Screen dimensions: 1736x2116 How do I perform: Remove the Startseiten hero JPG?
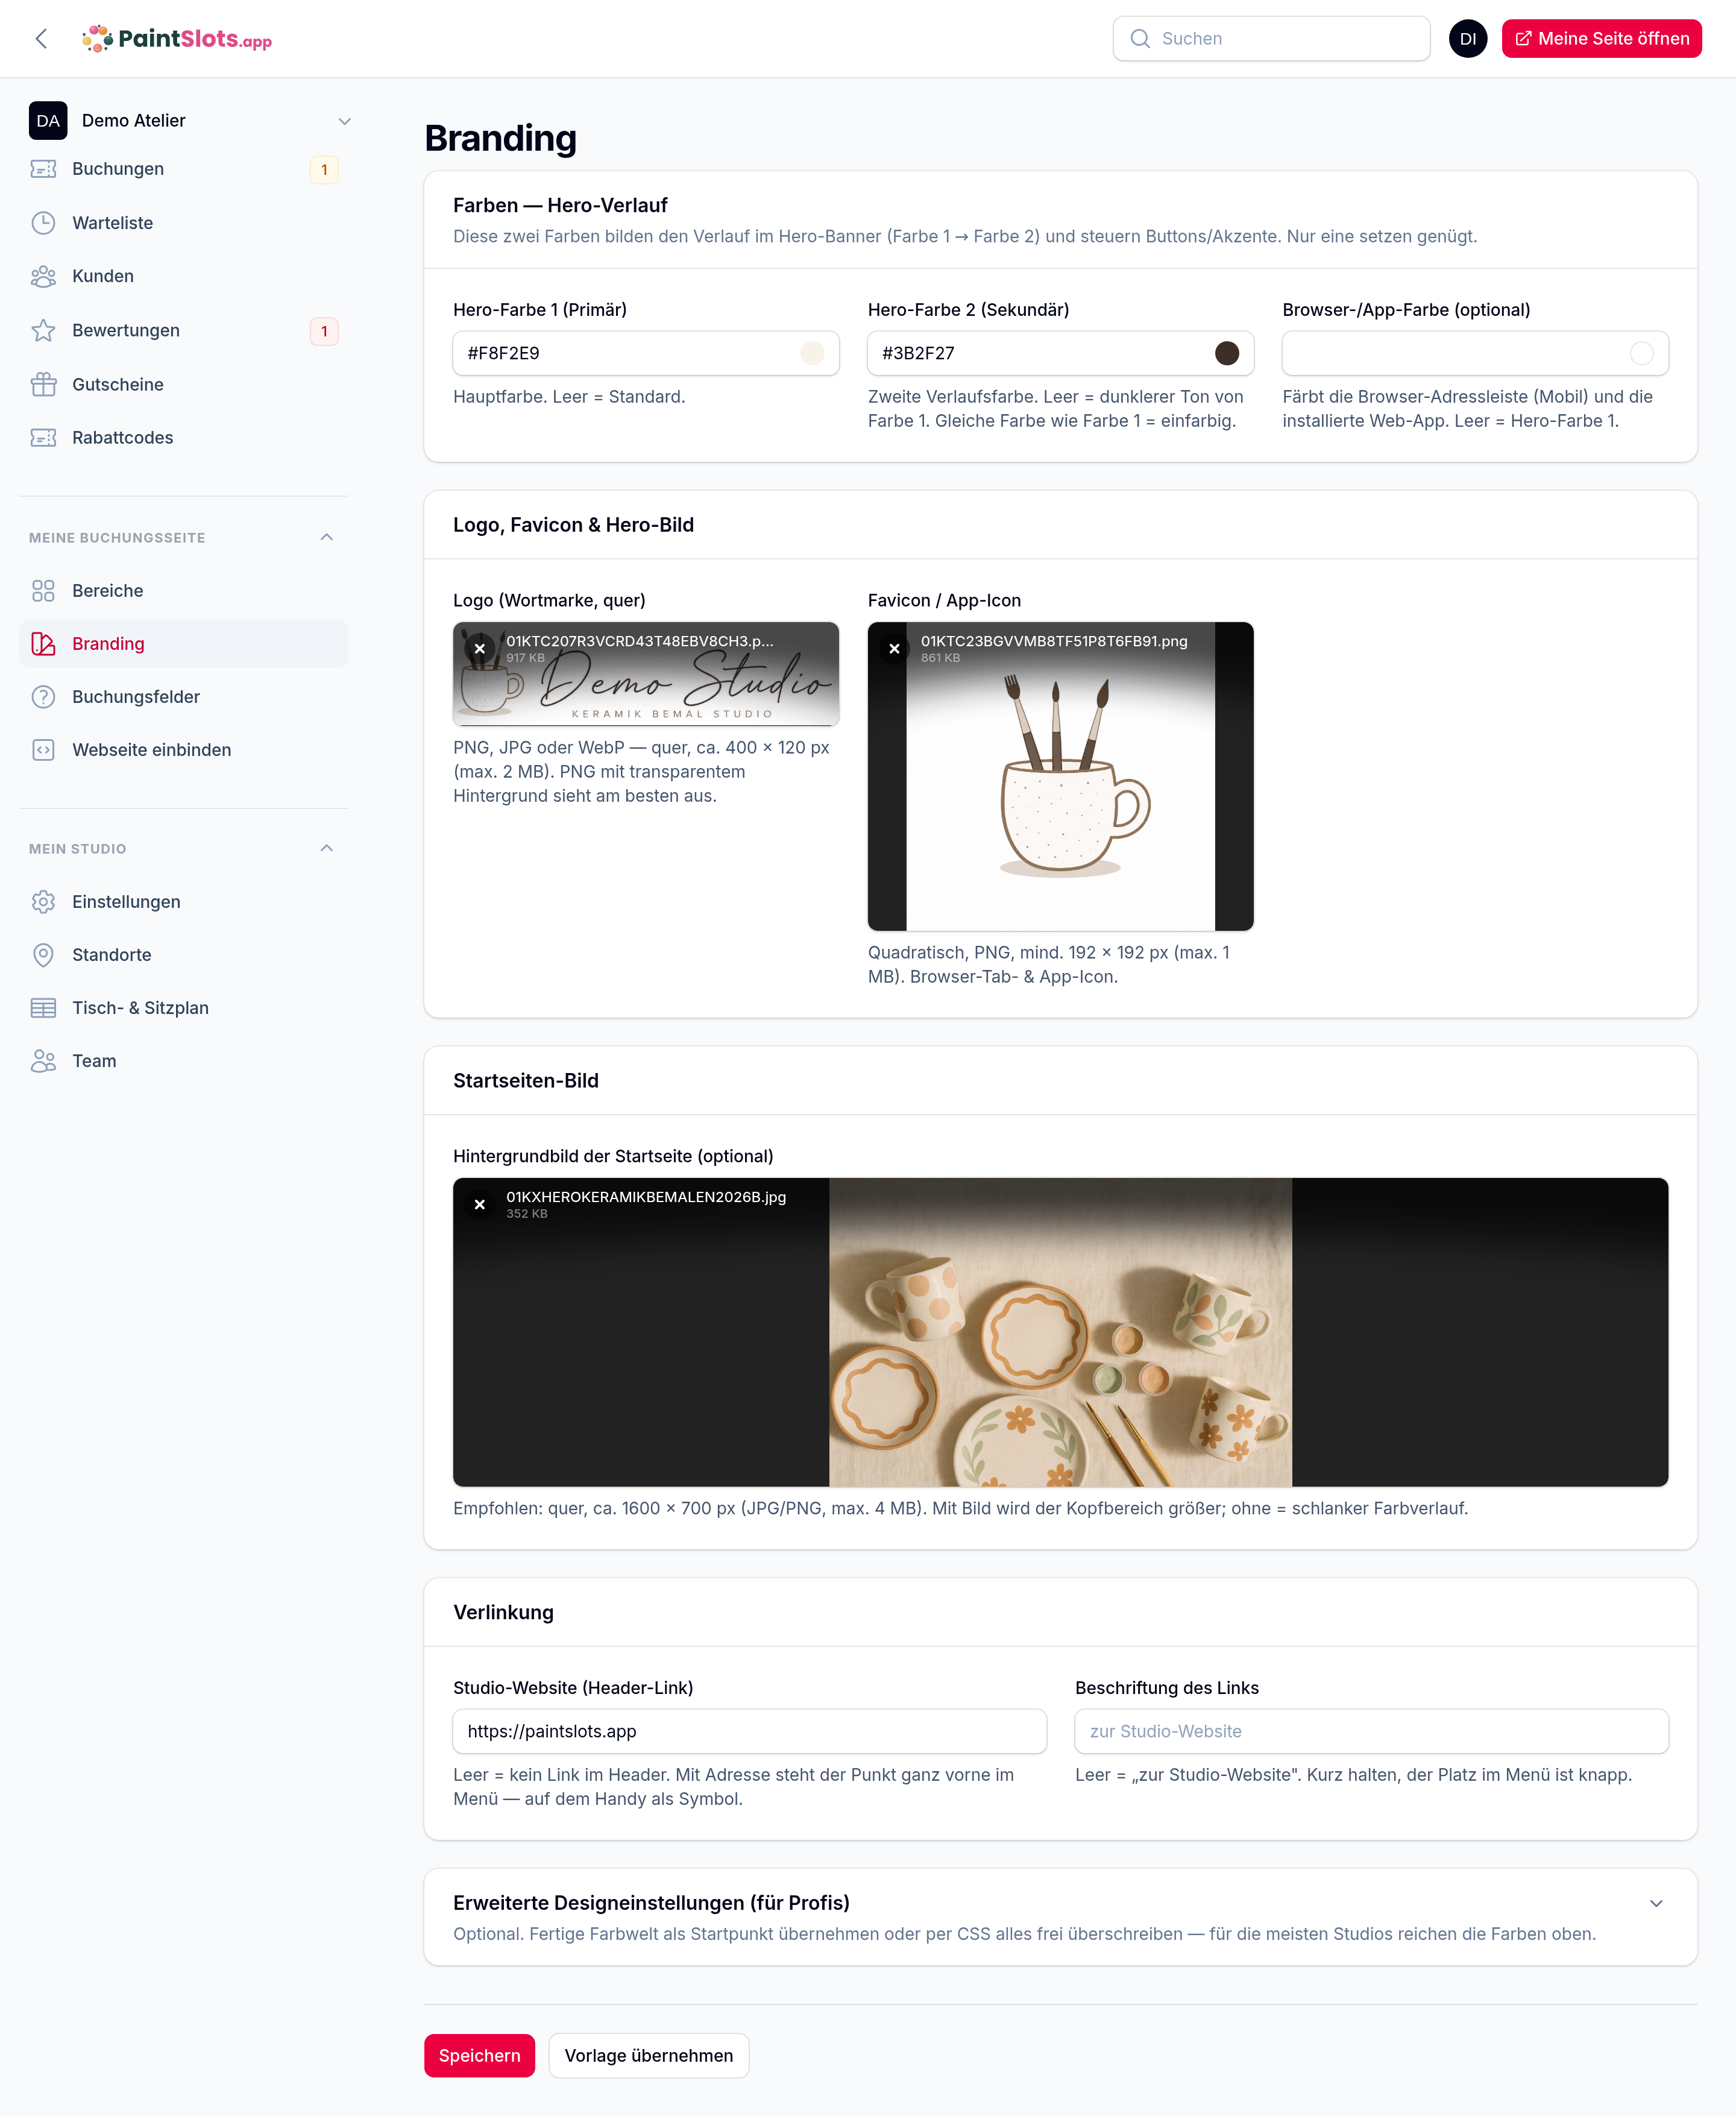click(479, 1205)
